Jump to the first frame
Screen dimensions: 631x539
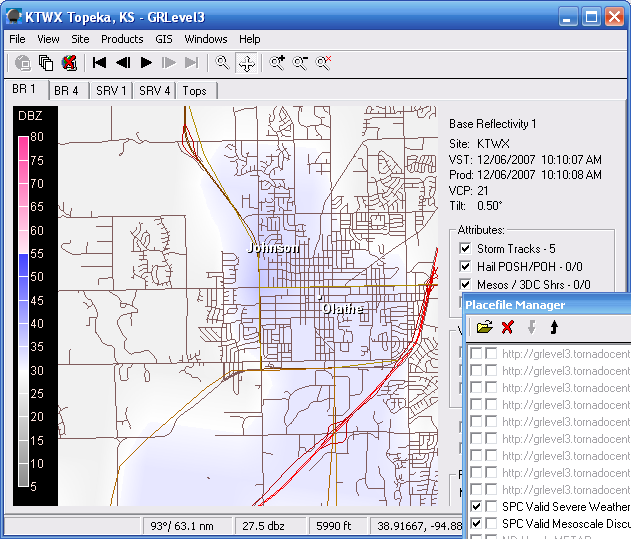[99, 63]
